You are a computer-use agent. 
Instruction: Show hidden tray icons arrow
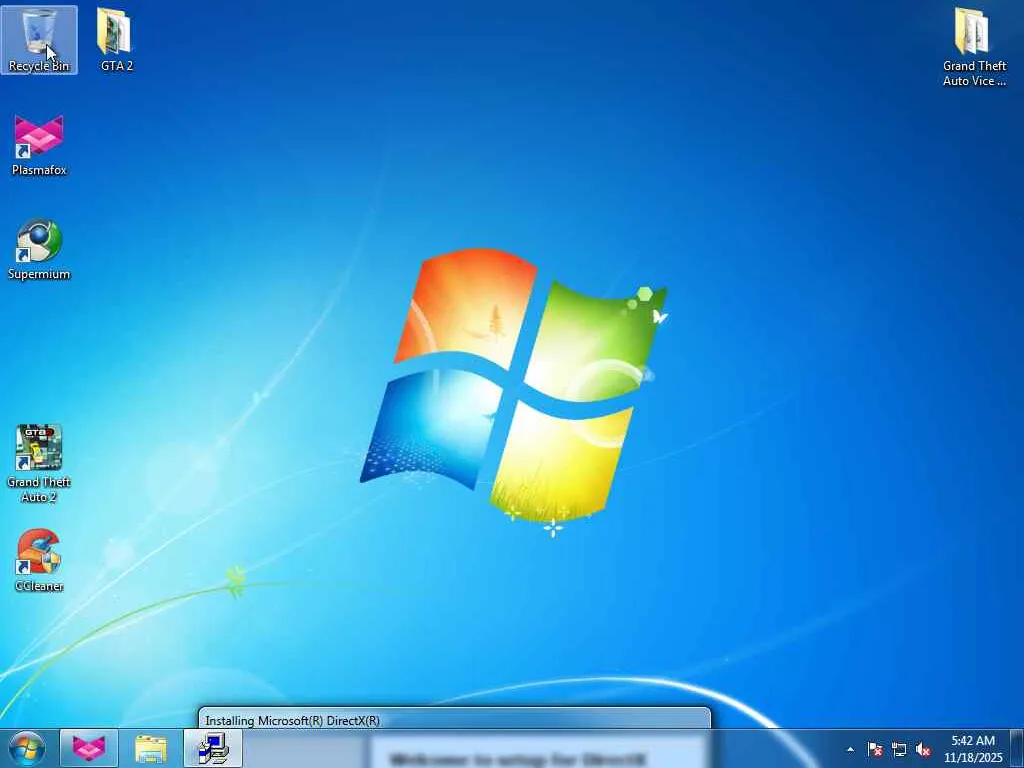(850, 750)
